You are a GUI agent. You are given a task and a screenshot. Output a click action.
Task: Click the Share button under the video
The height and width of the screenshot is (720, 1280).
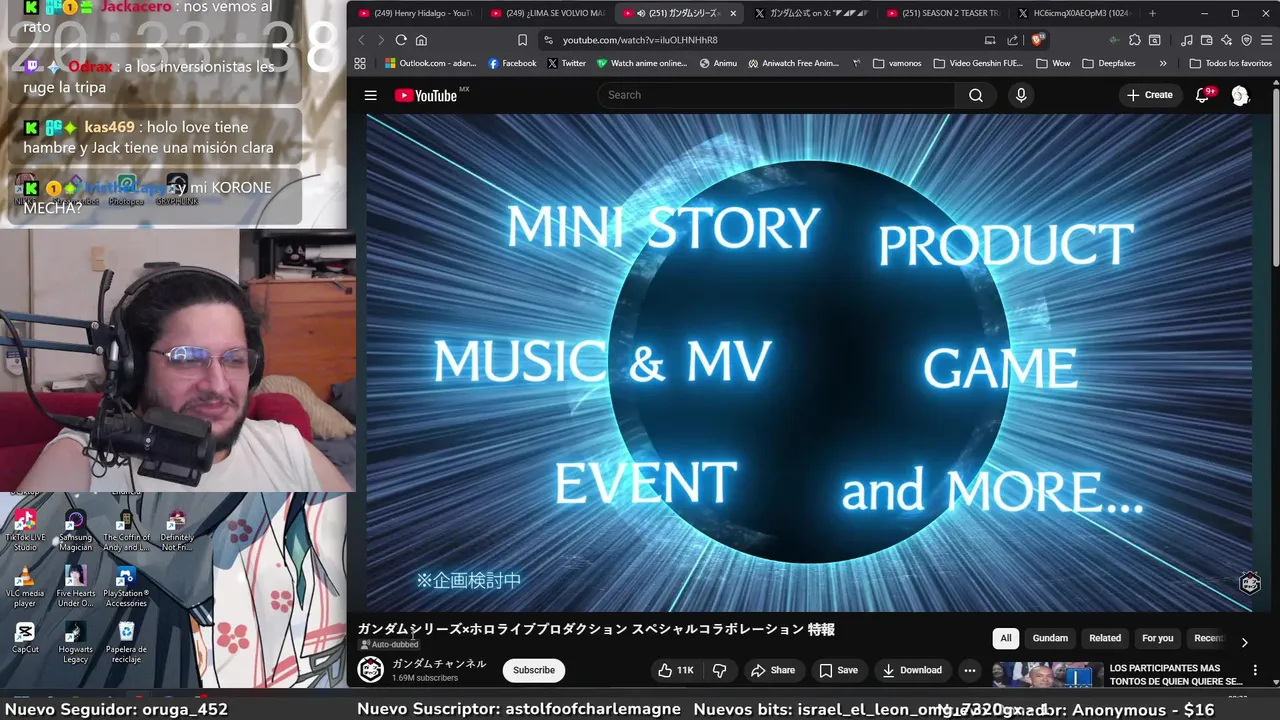[773, 670]
